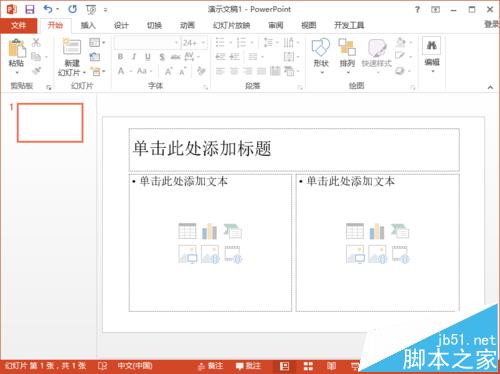
Task: Insert online picture icon in right placeholder
Action: coord(377,254)
